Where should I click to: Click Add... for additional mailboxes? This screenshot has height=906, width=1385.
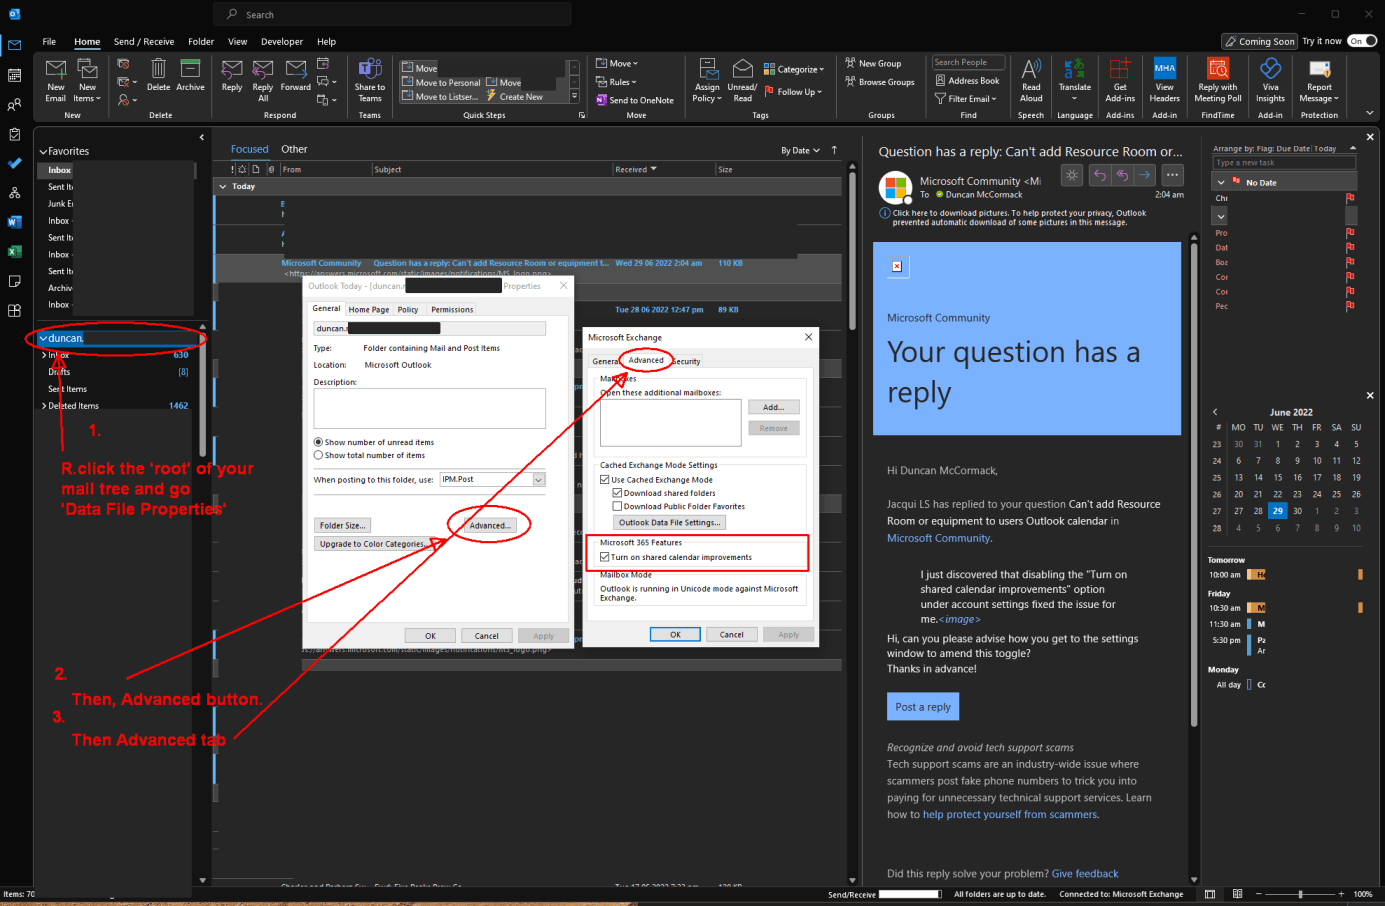point(774,407)
